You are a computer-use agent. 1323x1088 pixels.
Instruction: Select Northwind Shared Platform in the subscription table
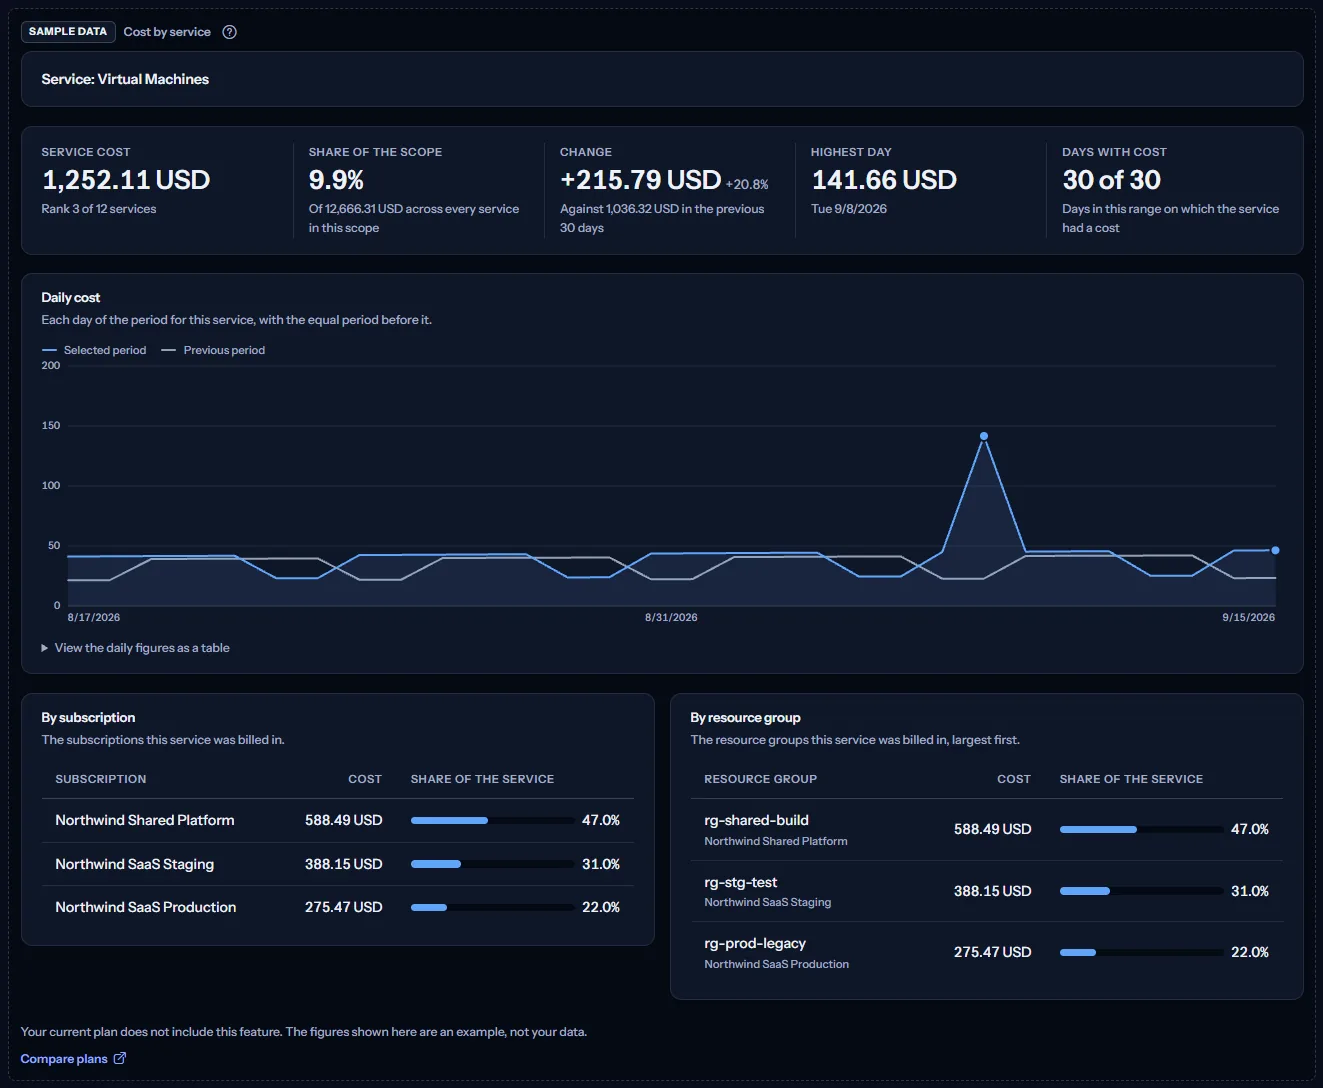(145, 820)
